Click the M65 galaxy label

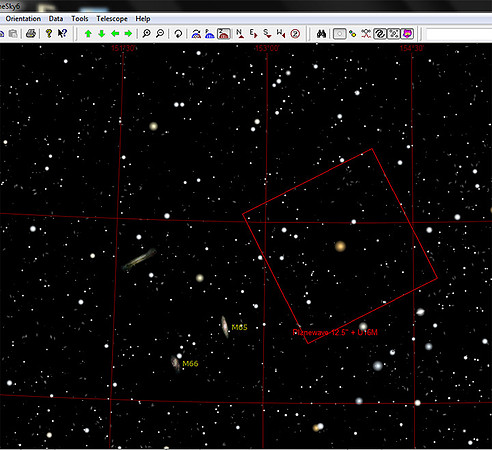239,327
